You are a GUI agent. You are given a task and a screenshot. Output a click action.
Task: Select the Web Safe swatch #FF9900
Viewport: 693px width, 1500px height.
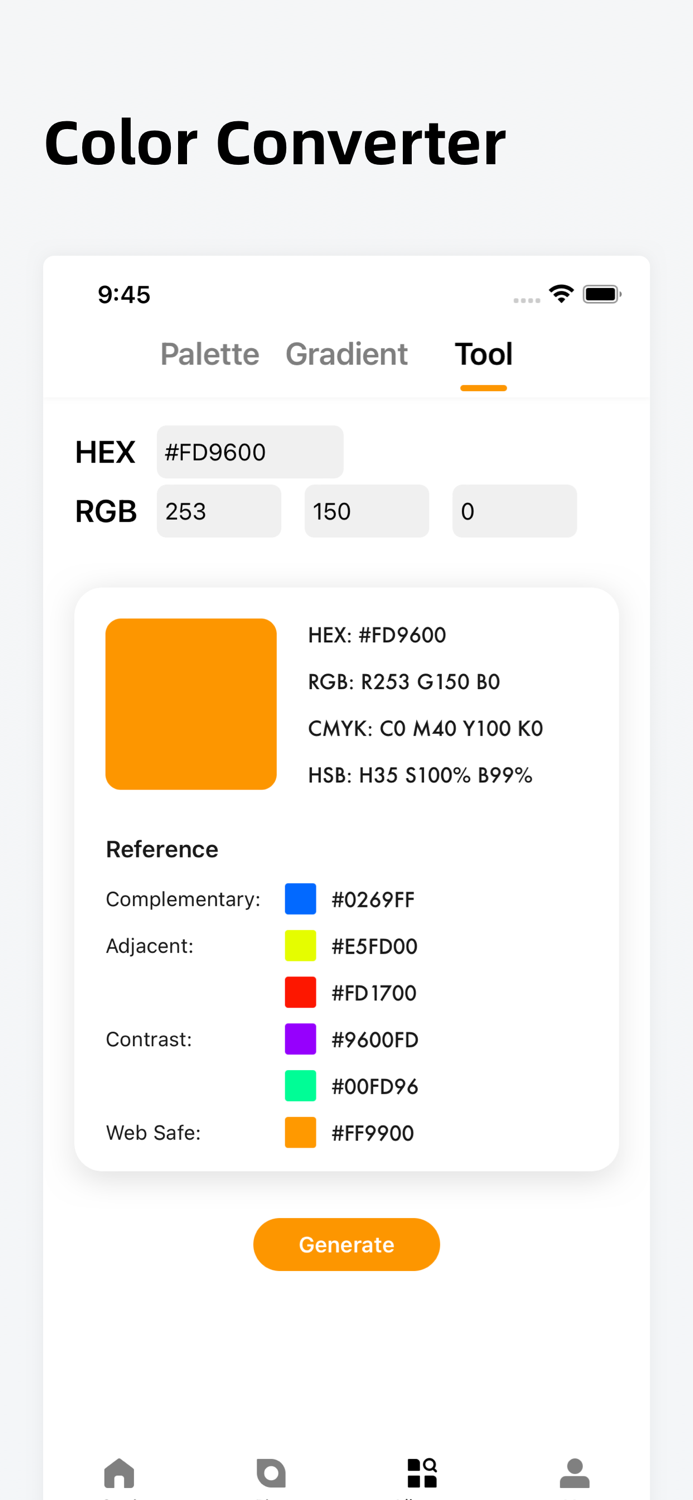coord(300,1132)
